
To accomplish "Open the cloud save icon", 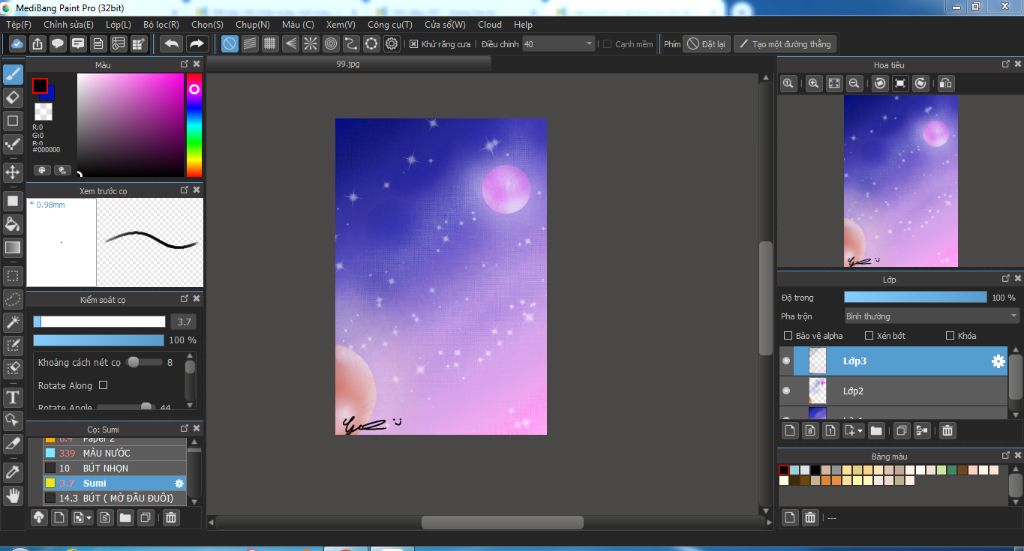I will 17,44.
